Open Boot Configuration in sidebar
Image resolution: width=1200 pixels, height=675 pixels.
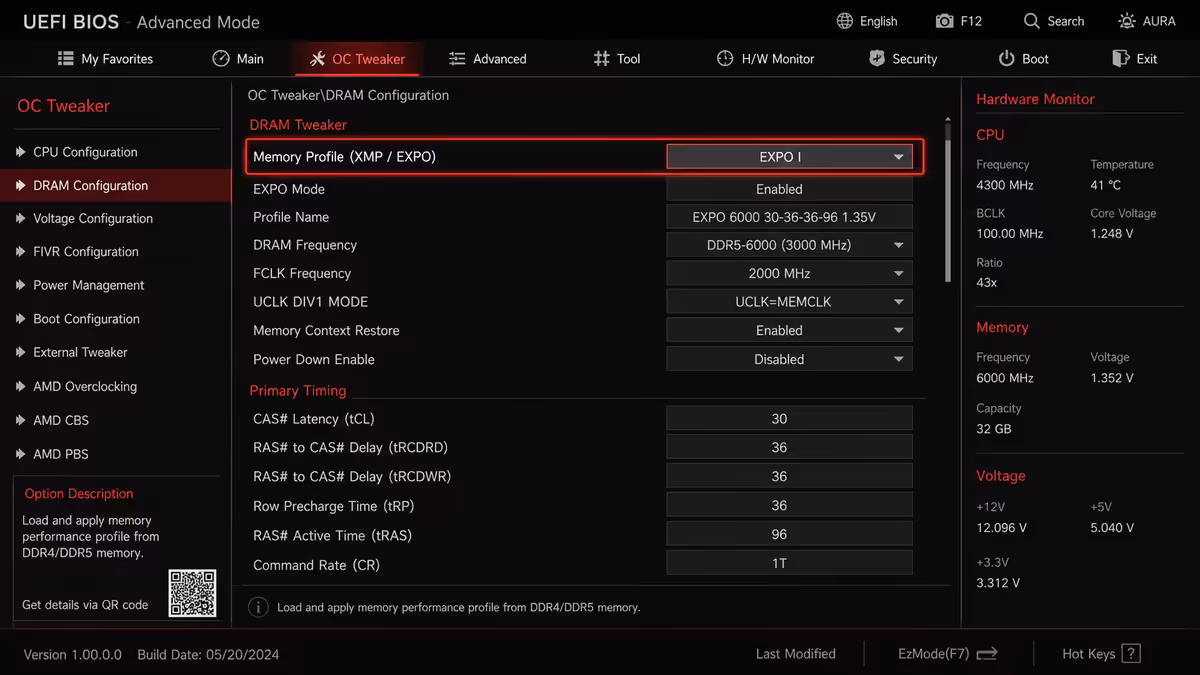click(115, 319)
